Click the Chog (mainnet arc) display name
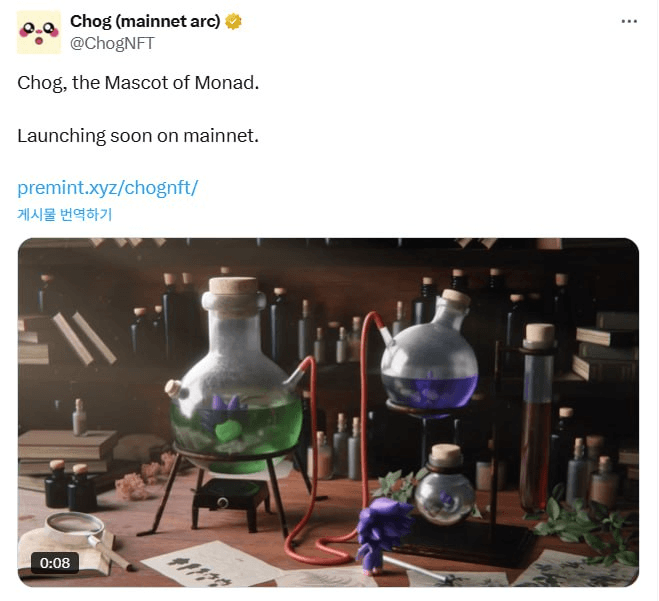 tap(145, 21)
